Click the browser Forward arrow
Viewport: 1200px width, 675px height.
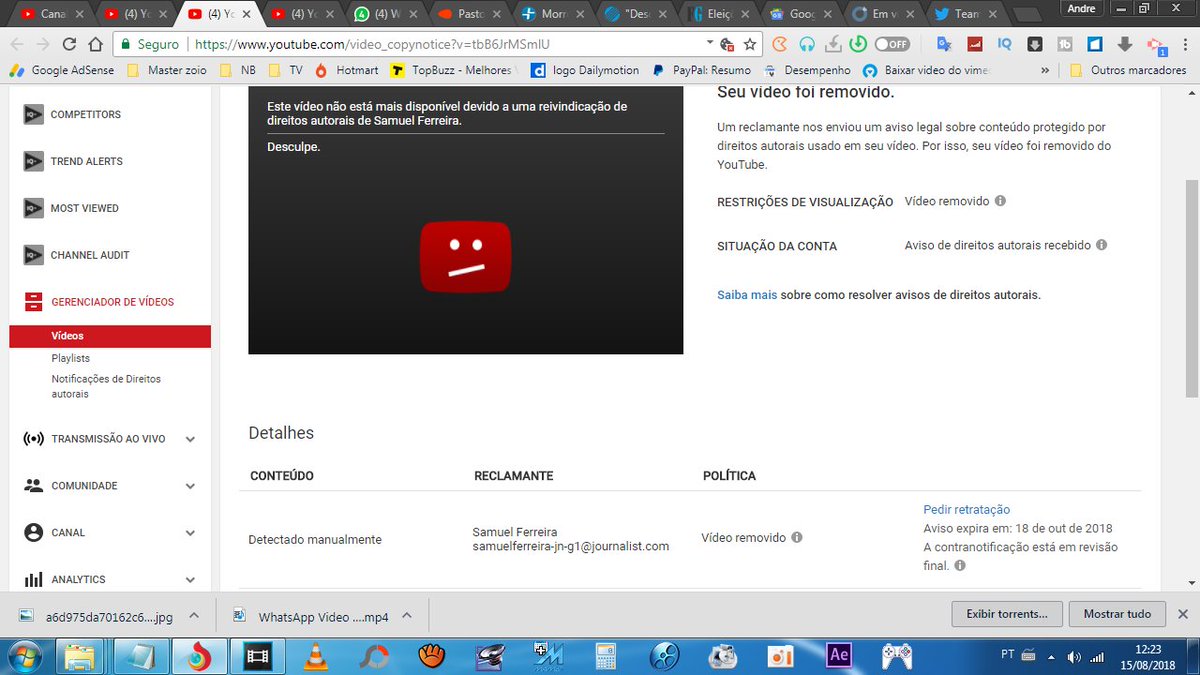(x=43, y=45)
